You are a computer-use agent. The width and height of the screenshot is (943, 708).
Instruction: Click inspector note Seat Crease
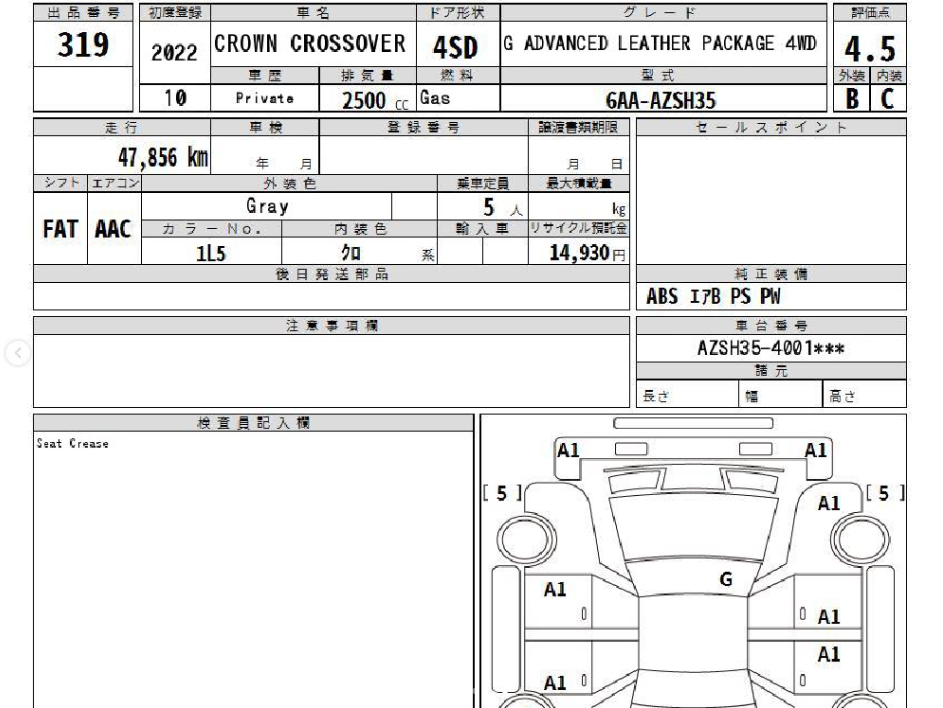click(72, 443)
